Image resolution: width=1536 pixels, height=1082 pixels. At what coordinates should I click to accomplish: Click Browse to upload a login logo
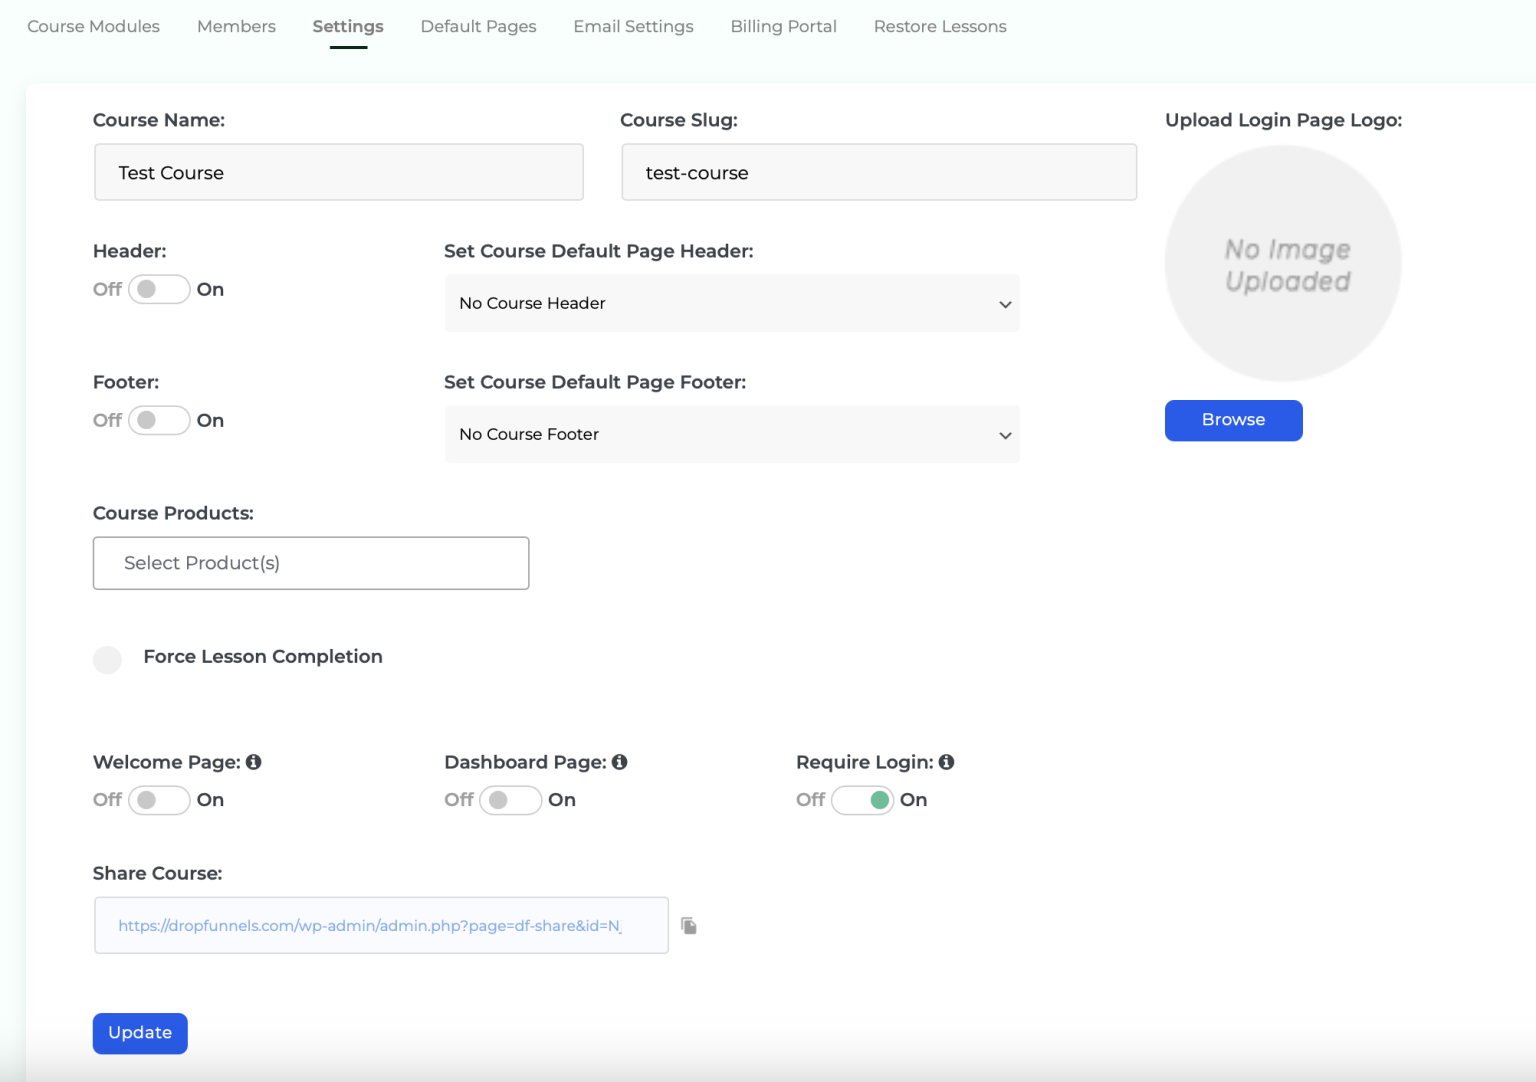point(1233,420)
